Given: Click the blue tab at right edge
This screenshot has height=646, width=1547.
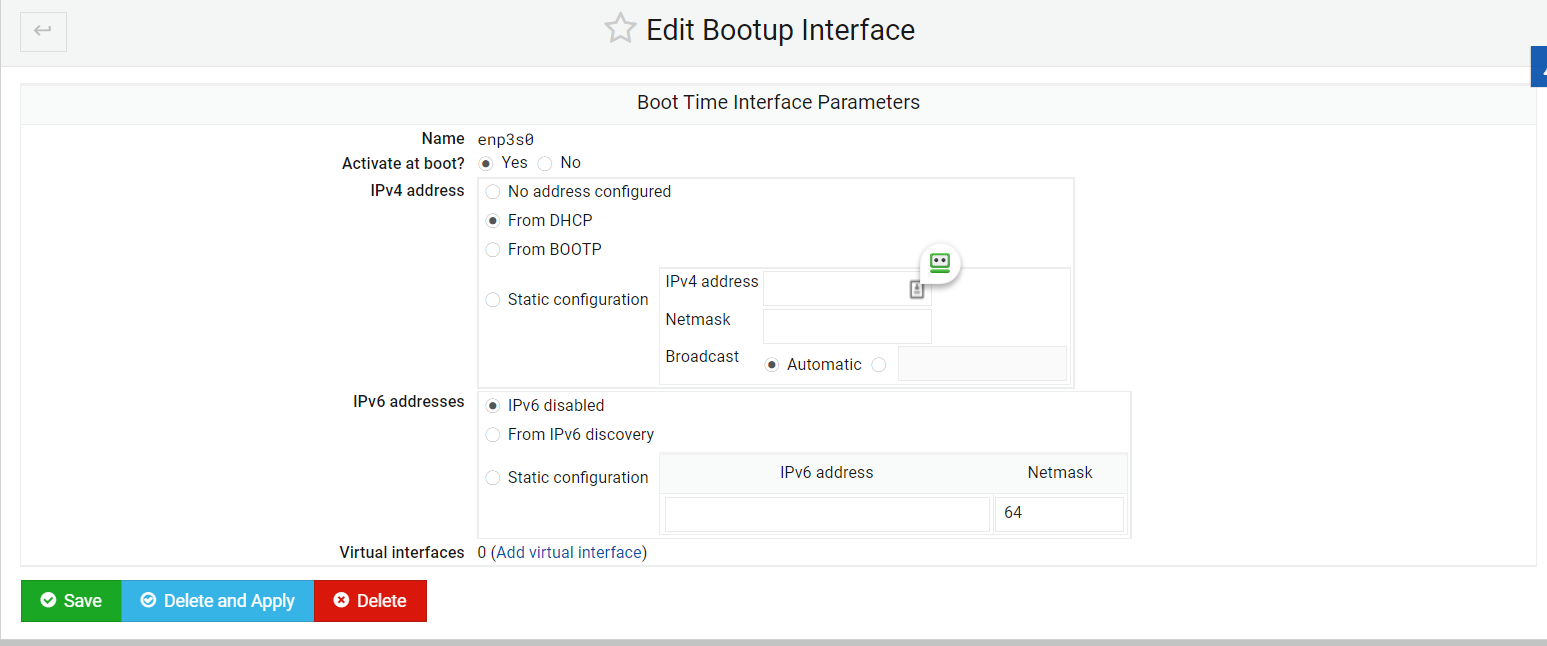Looking at the screenshot, I should 1539,66.
